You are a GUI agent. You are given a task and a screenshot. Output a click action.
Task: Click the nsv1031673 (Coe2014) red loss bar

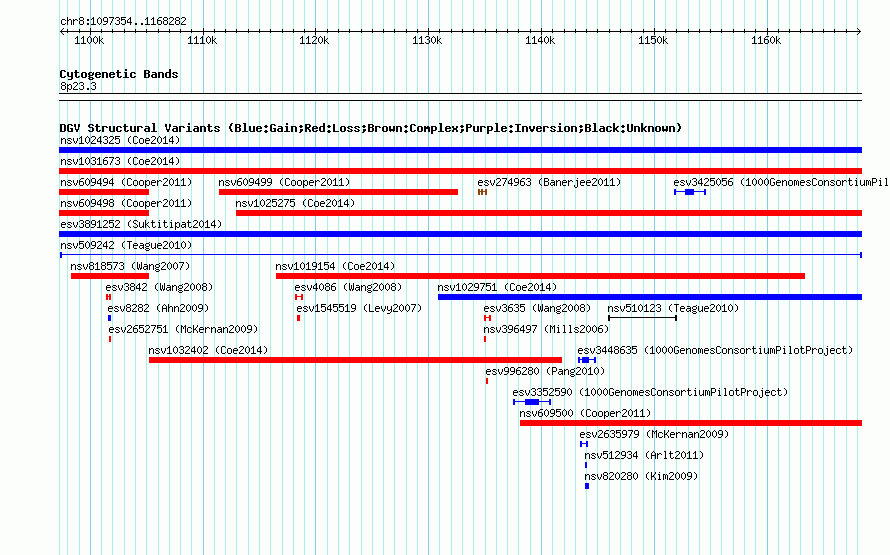click(x=460, y=171)
